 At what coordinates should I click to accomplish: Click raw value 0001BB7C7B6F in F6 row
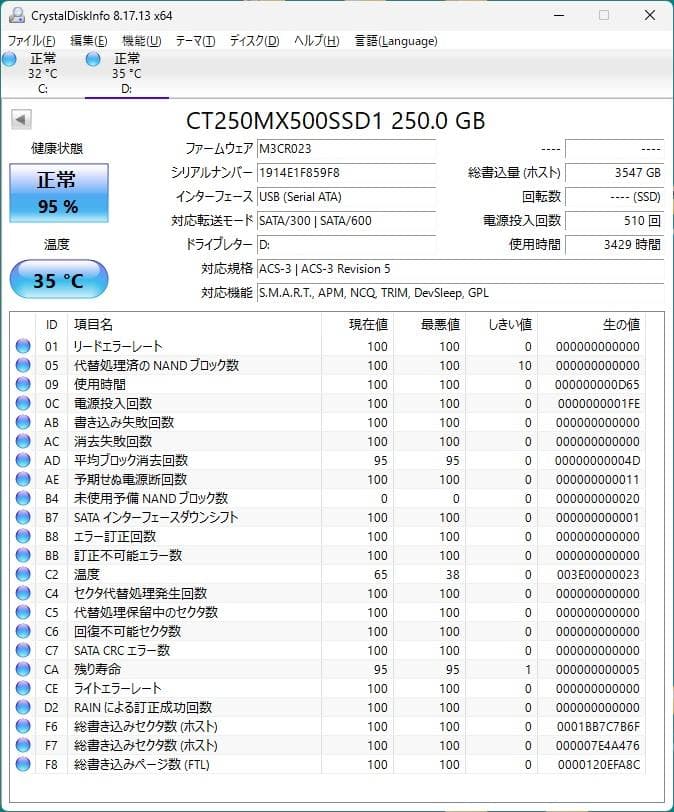(x=598, y=727)
